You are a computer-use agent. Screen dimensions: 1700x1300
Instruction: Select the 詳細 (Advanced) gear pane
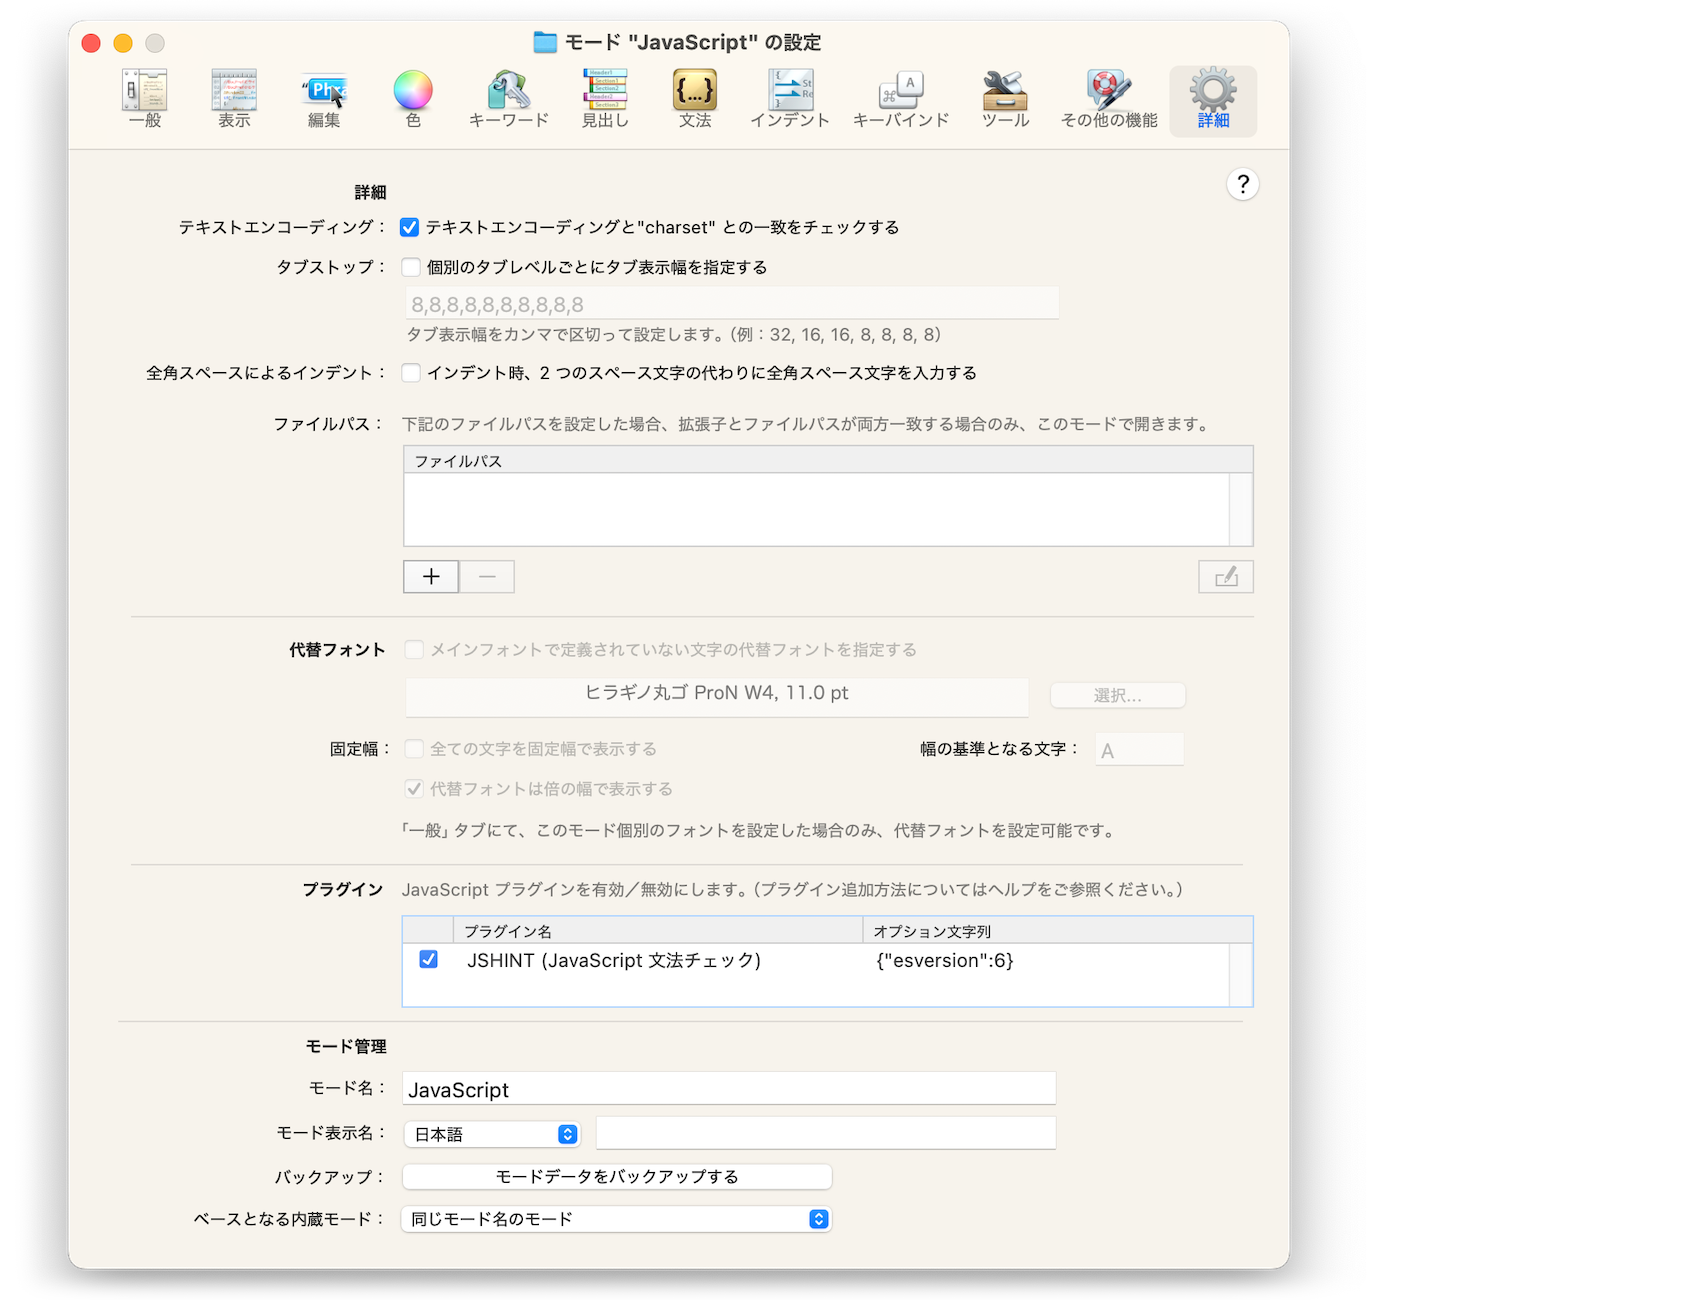[x=1213, y=100]
